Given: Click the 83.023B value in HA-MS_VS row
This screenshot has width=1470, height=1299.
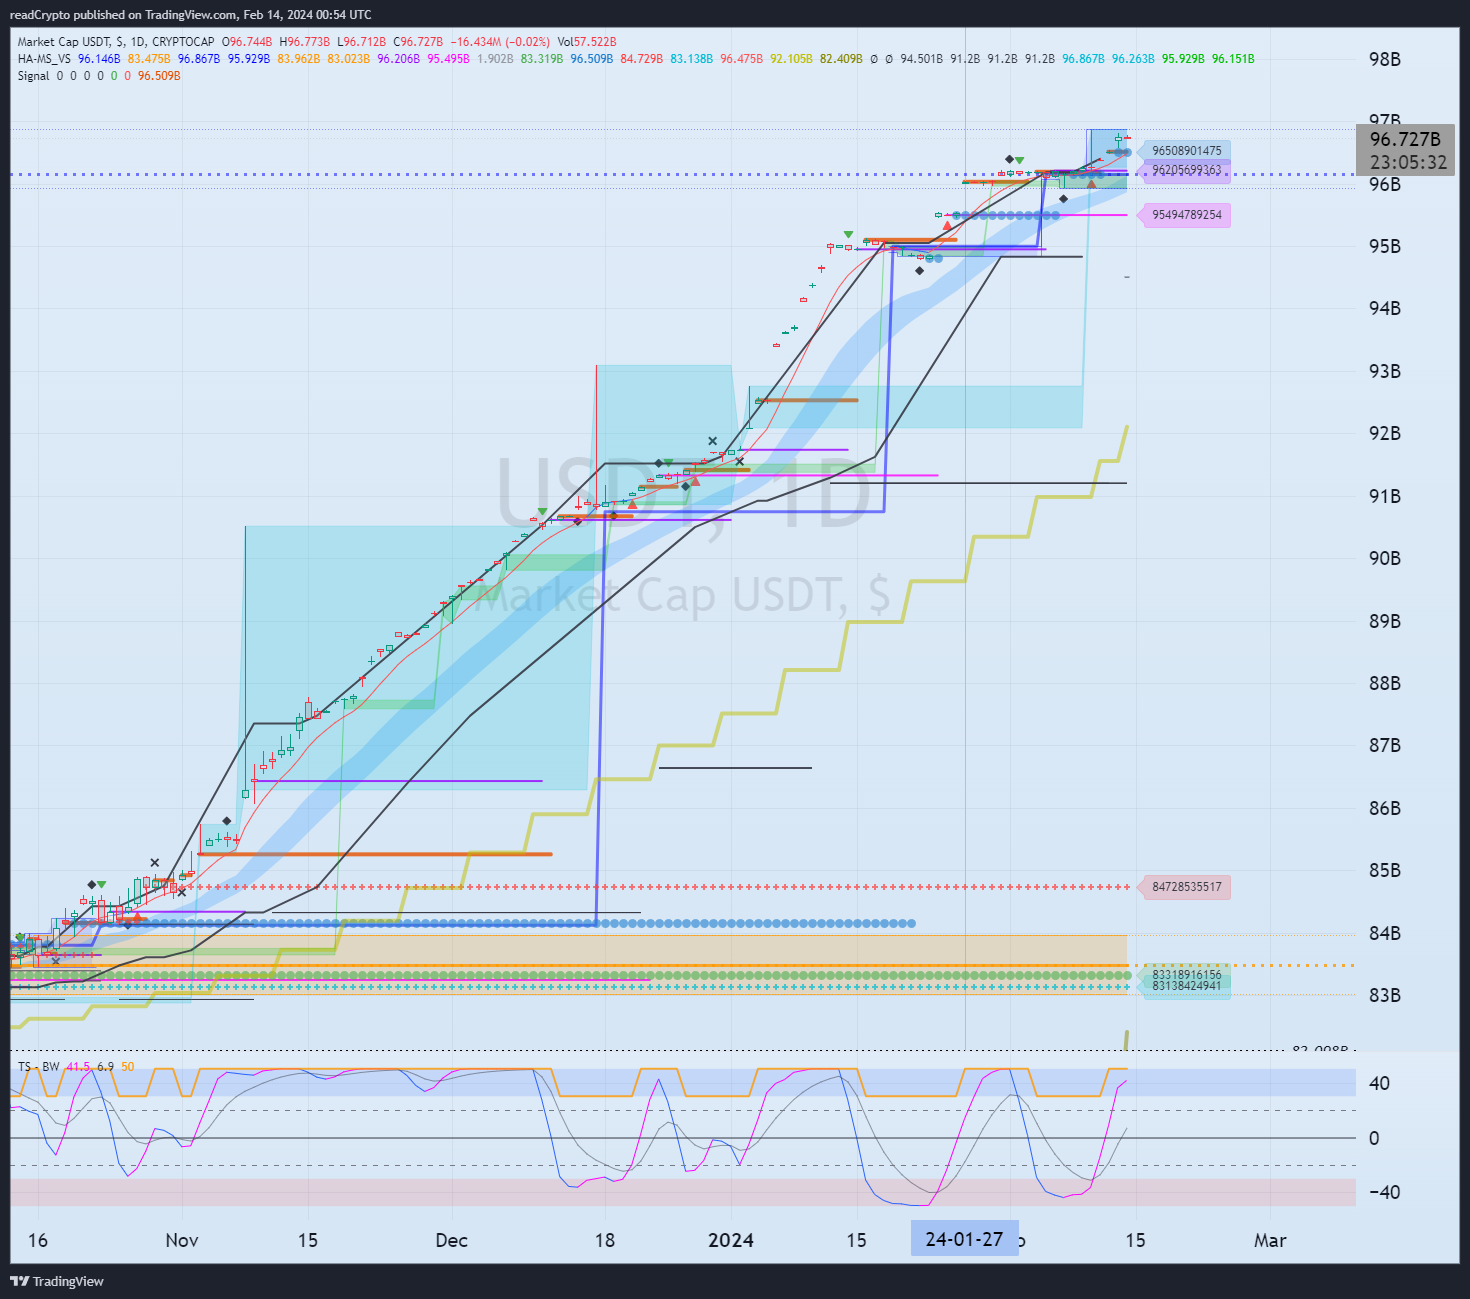Looking at the screenshot, I should pos(349,59).
